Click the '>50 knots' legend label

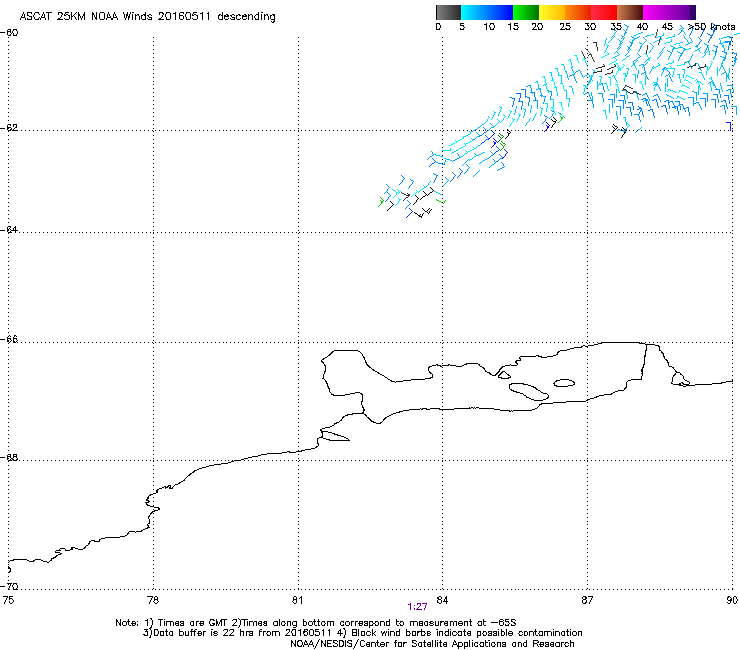pyautogui.click(x=711, y=26)
